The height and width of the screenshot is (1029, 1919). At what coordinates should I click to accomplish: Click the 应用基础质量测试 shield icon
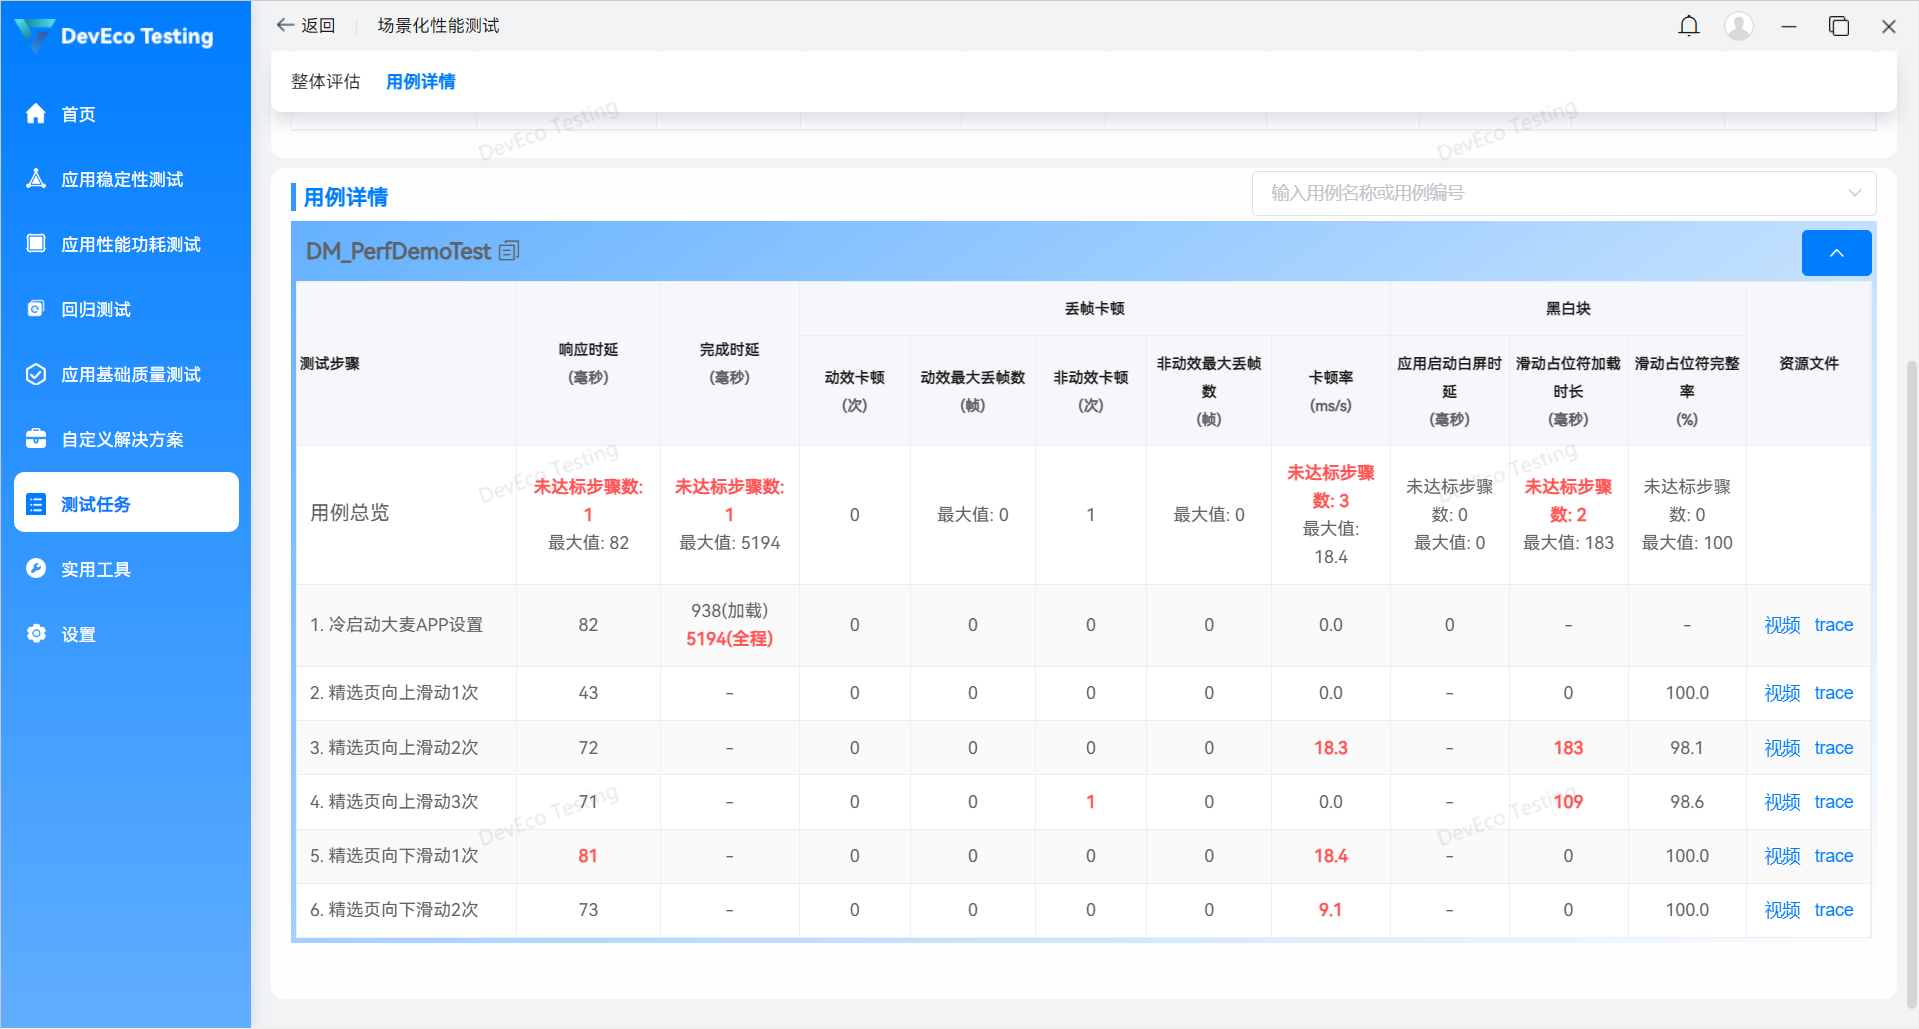[x=36, y=374]
